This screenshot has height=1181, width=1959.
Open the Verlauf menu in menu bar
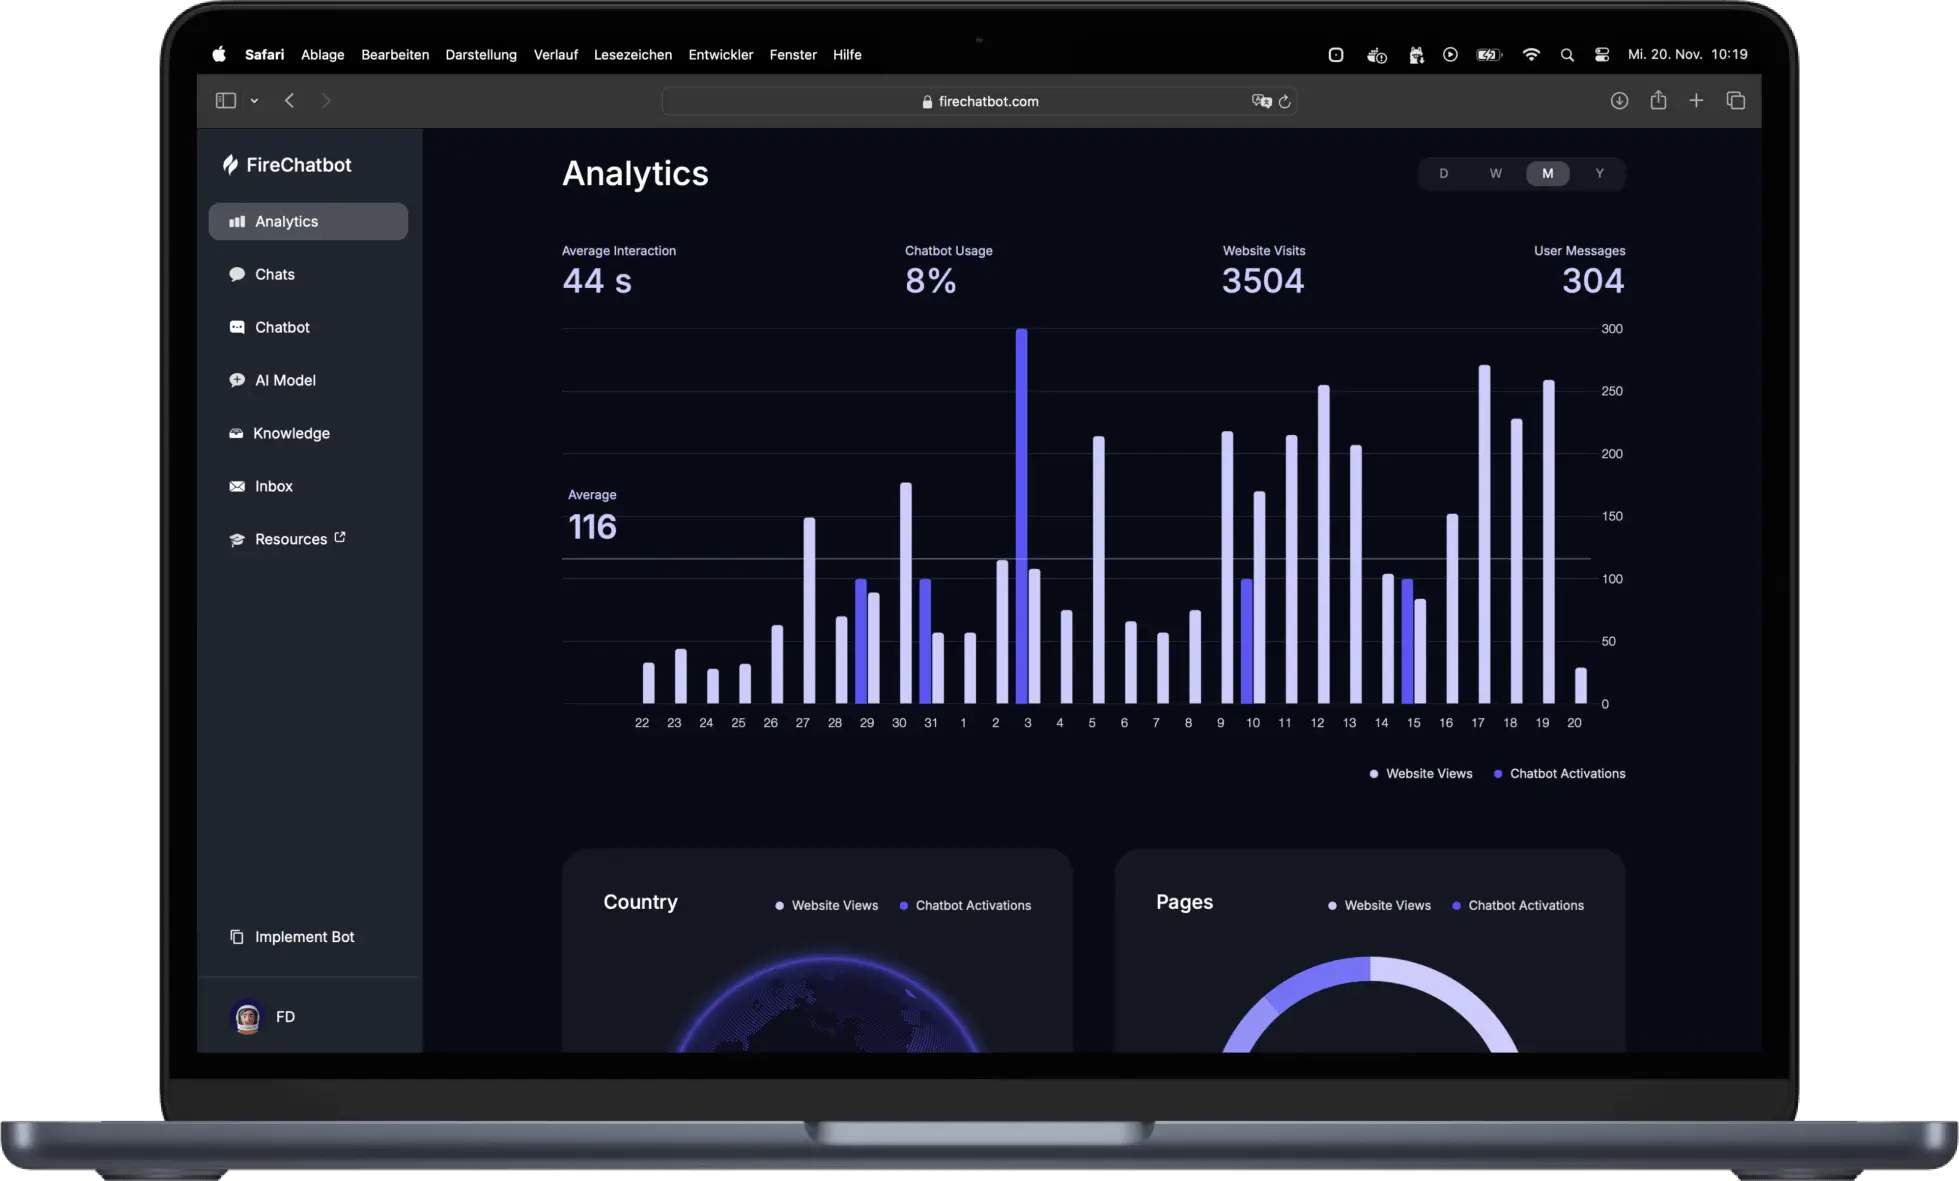coord(555,55)
